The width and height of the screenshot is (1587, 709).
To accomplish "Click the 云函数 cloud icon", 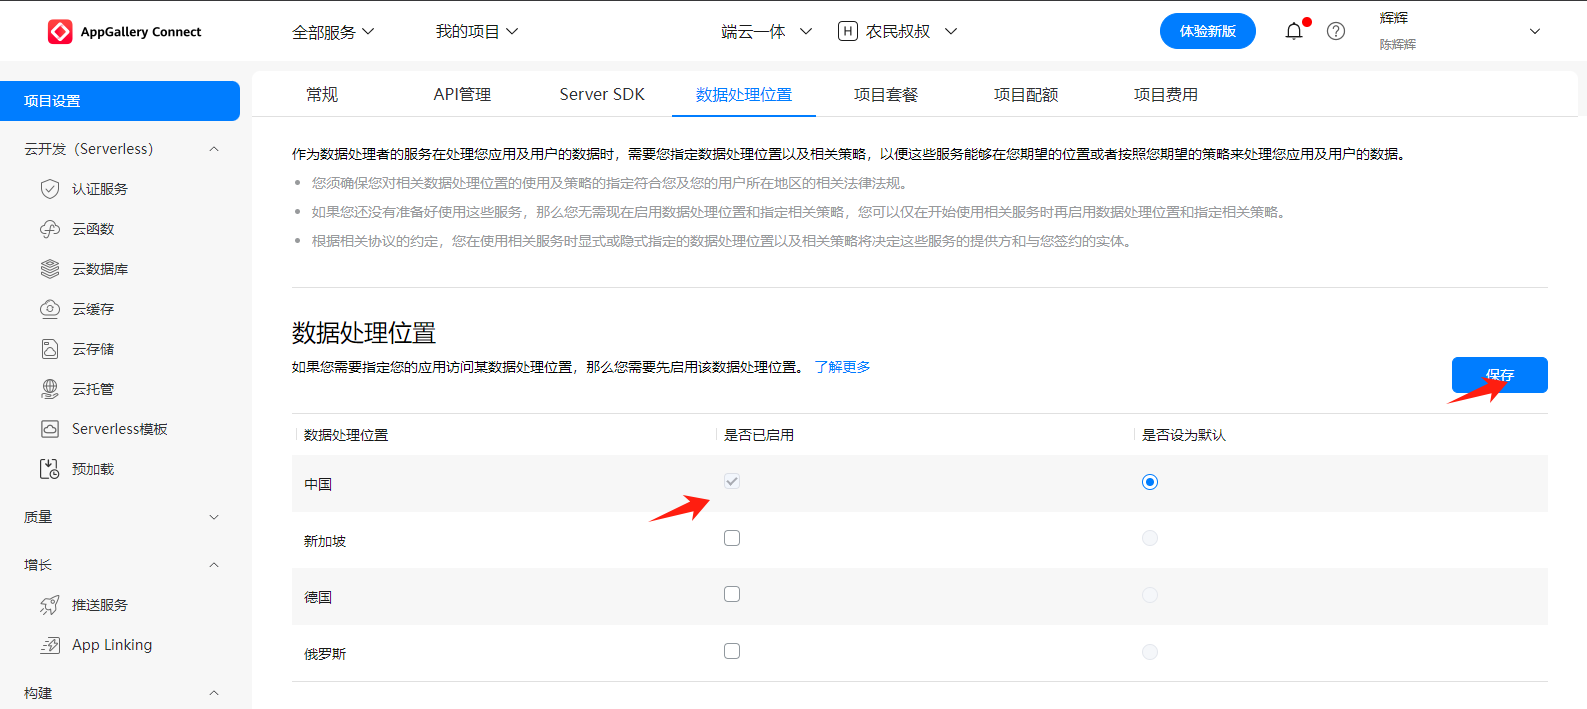I will pos(50,229).
